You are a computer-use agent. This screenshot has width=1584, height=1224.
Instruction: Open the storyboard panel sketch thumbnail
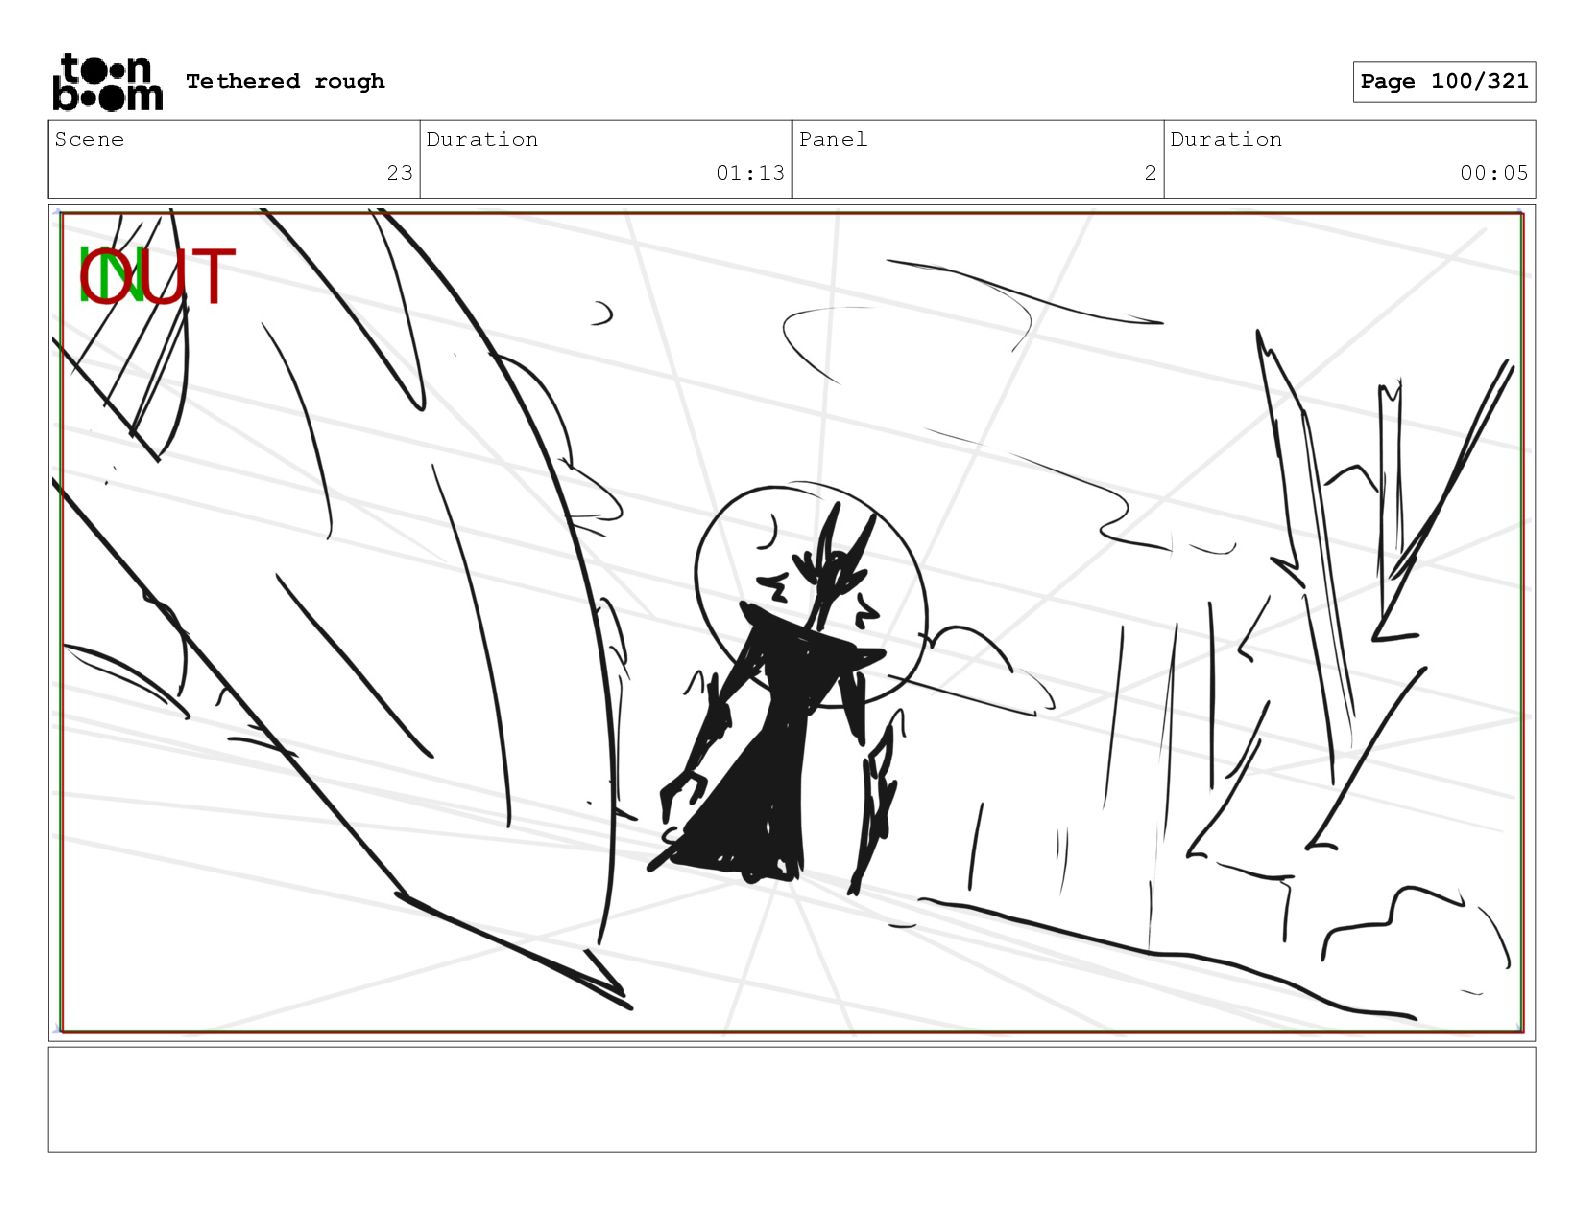[792, 622]
